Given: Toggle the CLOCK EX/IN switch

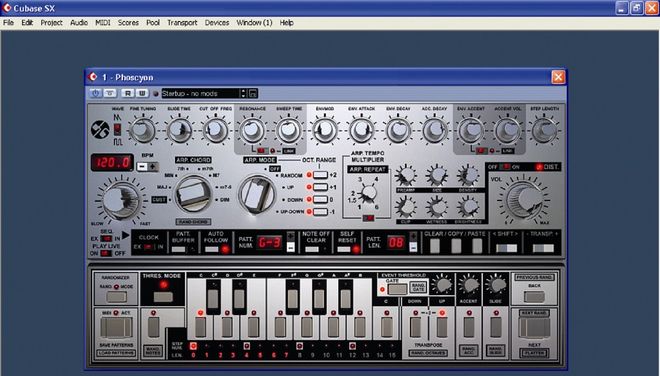Looking at the screenshot, I should click(x=149, y=247).
